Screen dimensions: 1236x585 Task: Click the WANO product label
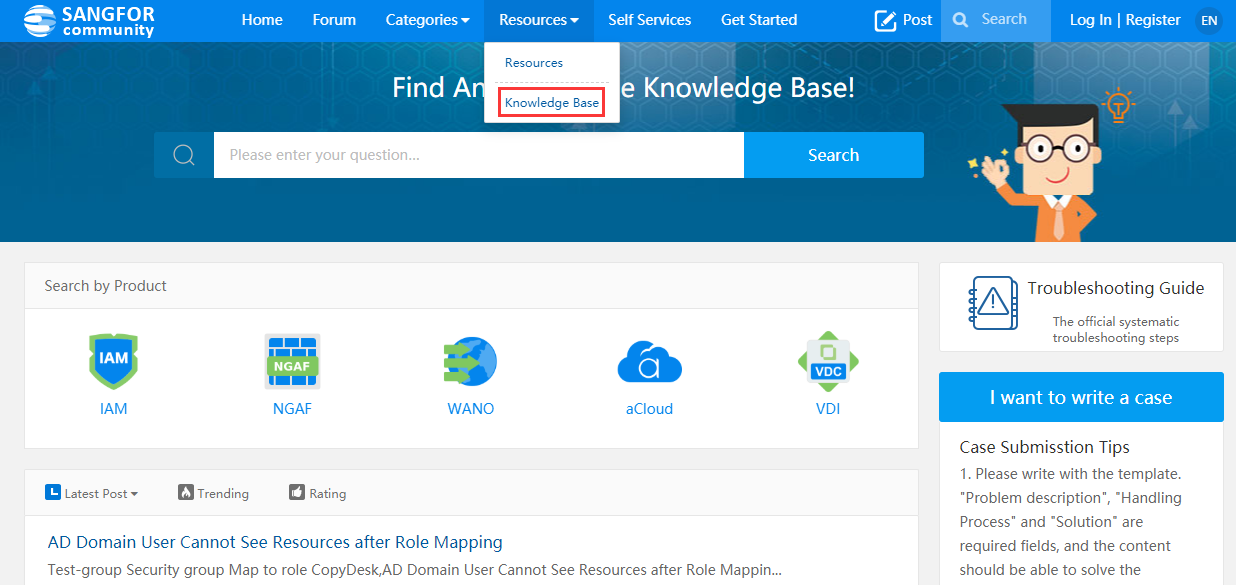[470, 408]
